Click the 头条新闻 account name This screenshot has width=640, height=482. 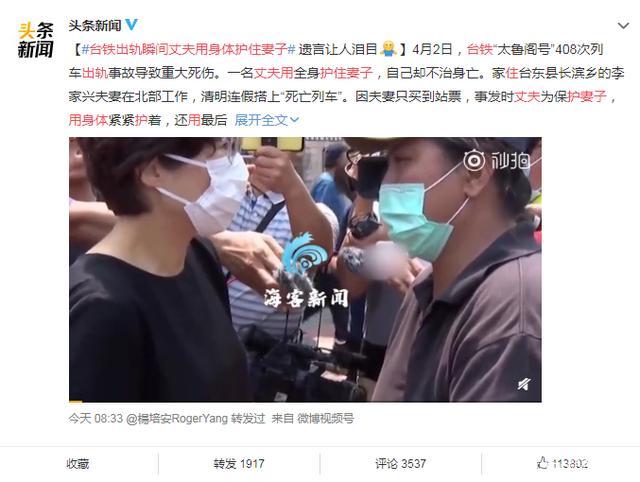pyautogui.click(x=95, y=25)
